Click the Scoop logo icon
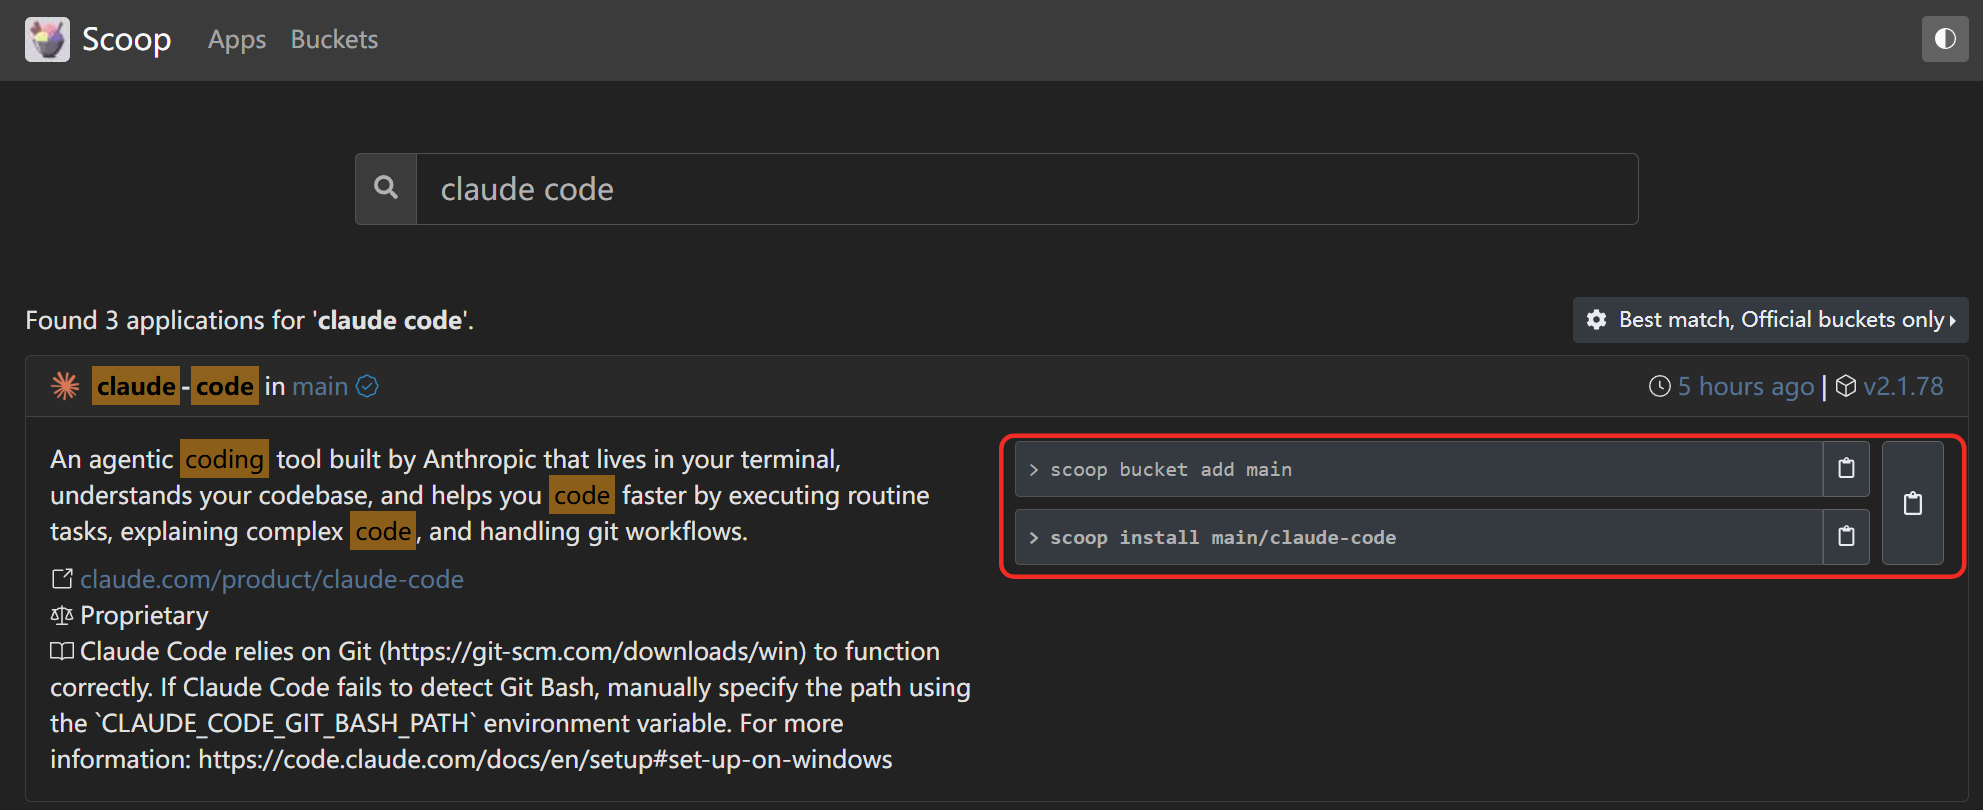 click(x=47, y=39)
